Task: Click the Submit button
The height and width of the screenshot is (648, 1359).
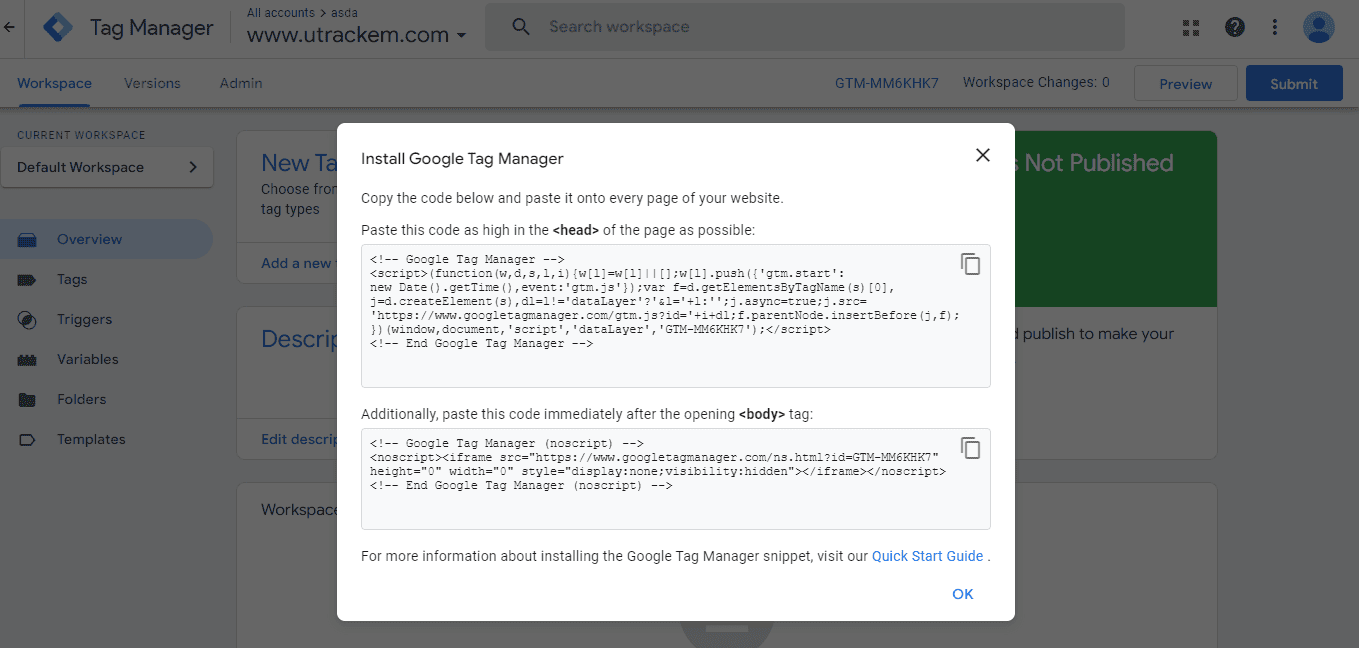Action: (1293, 84)
